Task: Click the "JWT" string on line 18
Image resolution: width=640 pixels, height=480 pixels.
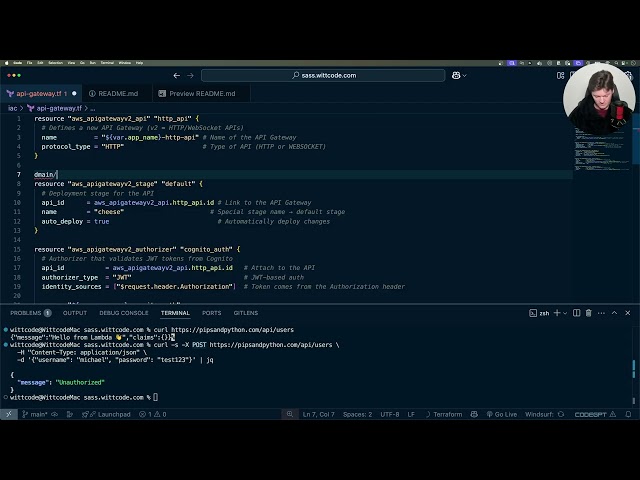Action: click(122, 278)
